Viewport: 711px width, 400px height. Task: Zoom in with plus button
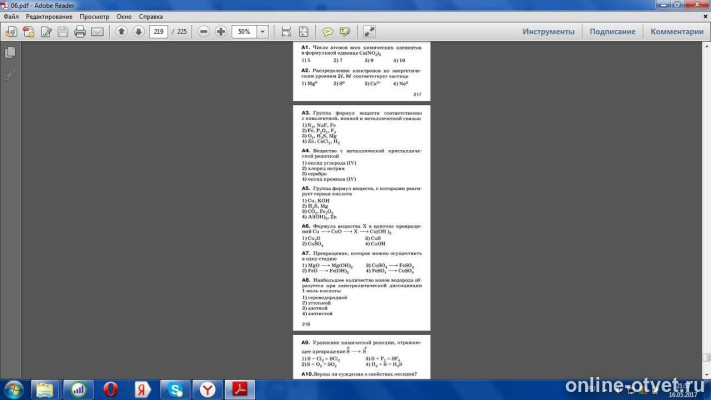coord(221,32)
